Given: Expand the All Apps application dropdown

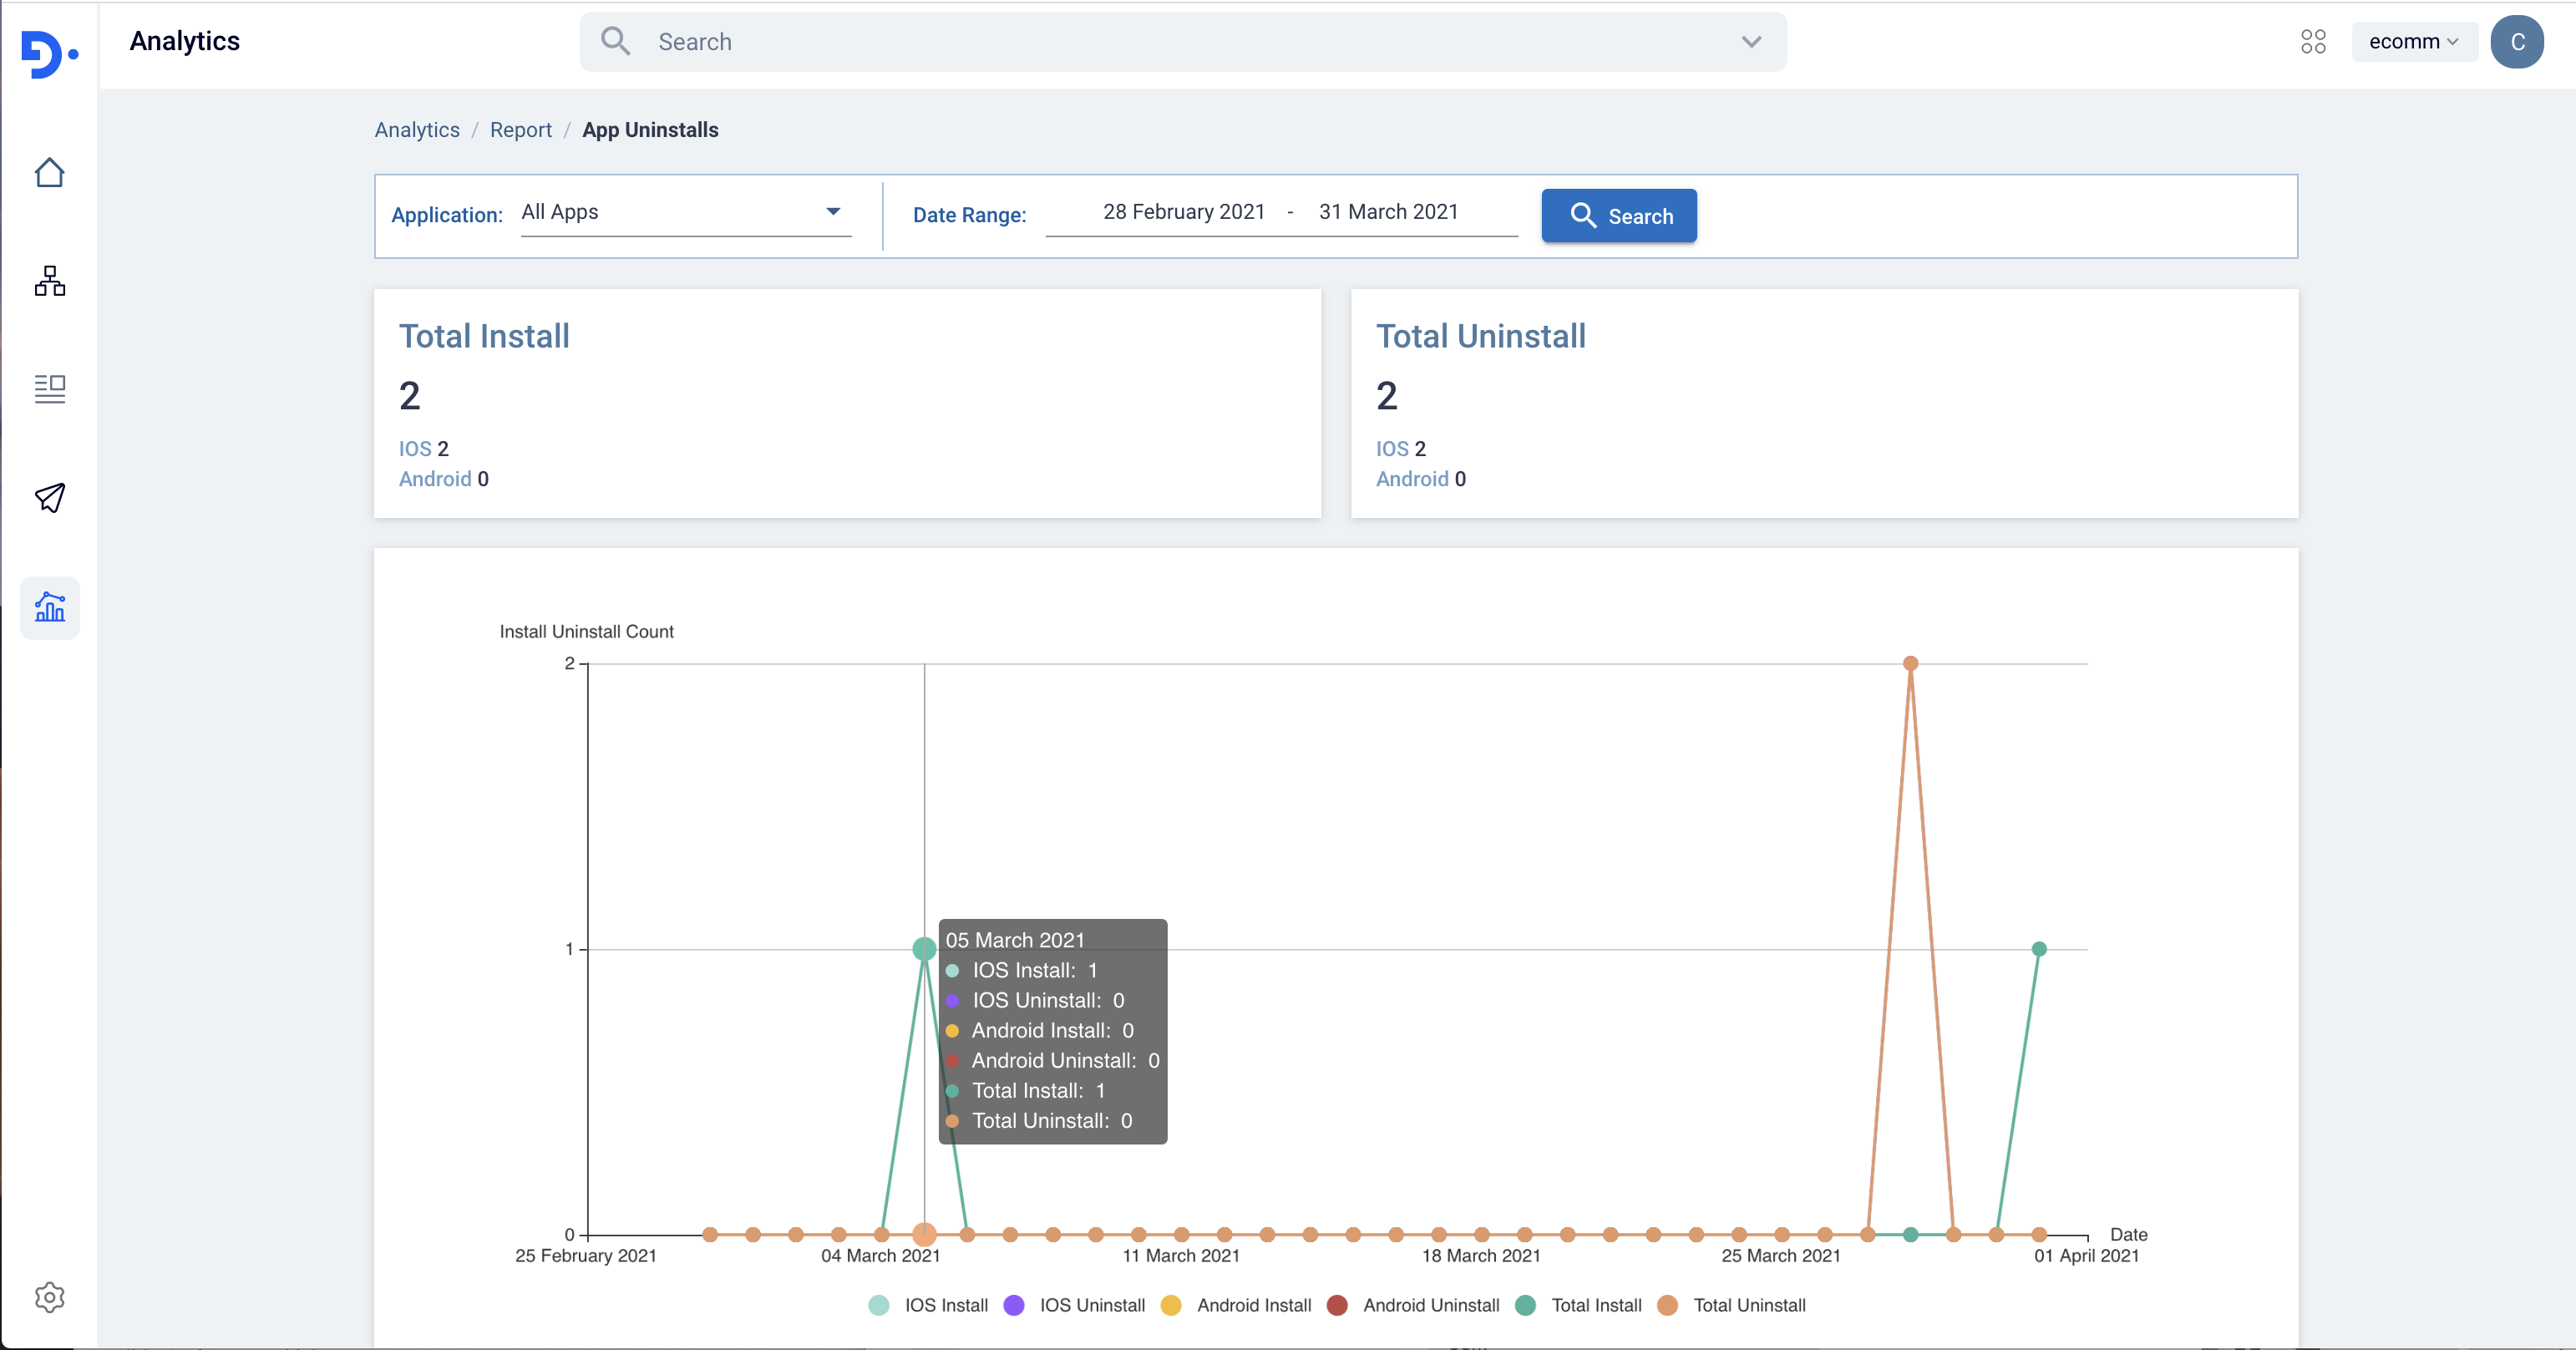Looking at the screenshot, I should click(685, 212).
